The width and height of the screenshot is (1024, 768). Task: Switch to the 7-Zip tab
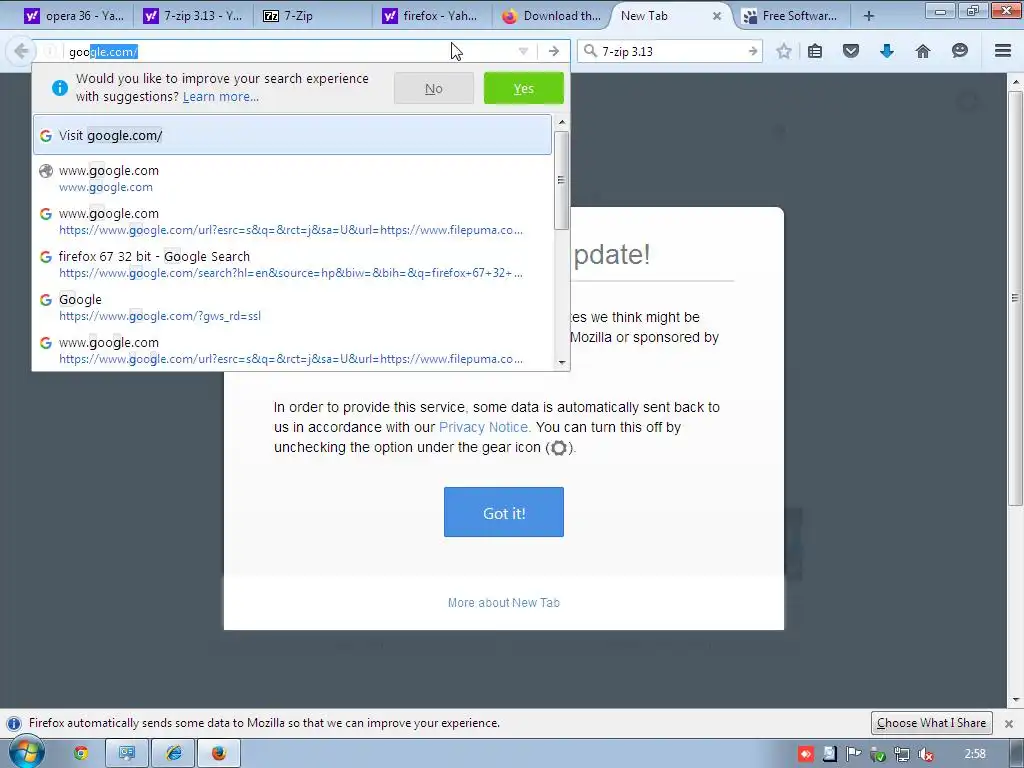point(312,16)
